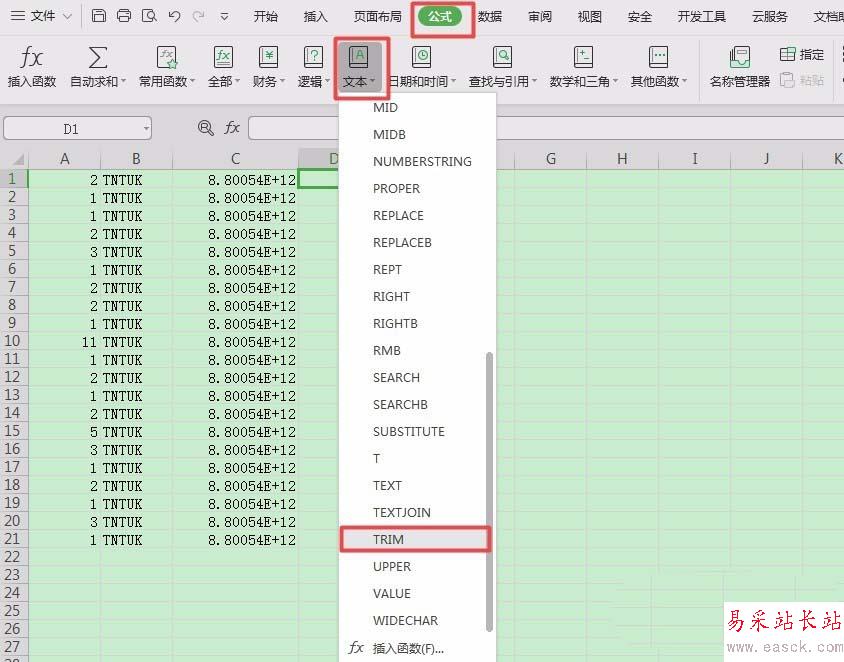Viewport: 844px width, 662px height.
Task: Expand the Lookup and Reference (查找与引用) dropdown arrow
Action: point(534,82)
